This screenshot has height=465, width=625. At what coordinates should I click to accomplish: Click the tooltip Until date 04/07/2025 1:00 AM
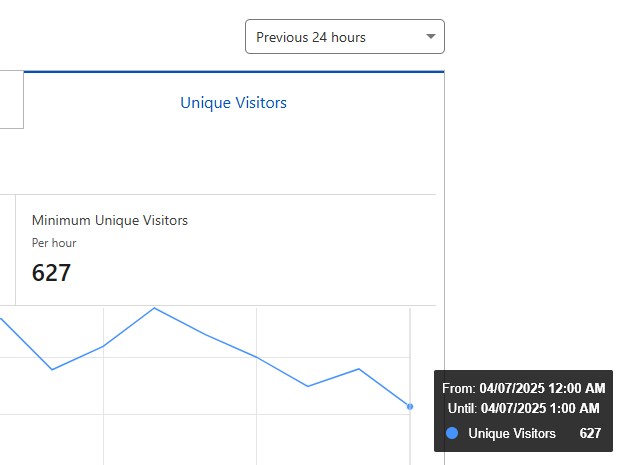click(x=539, y=408)
